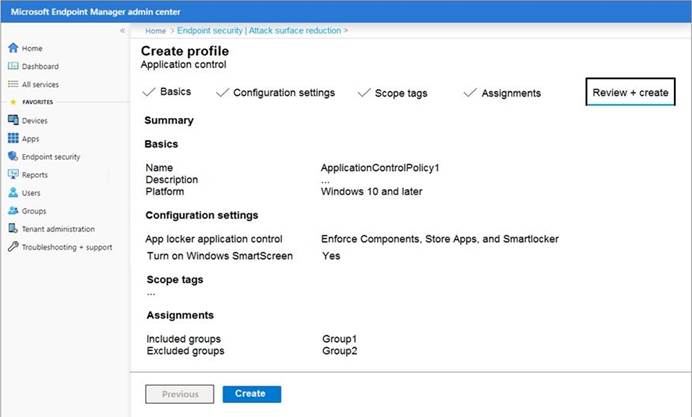This screenshot has width=692, height=417.
Task: Click the Application control subtitle
Action: [184, 64]
